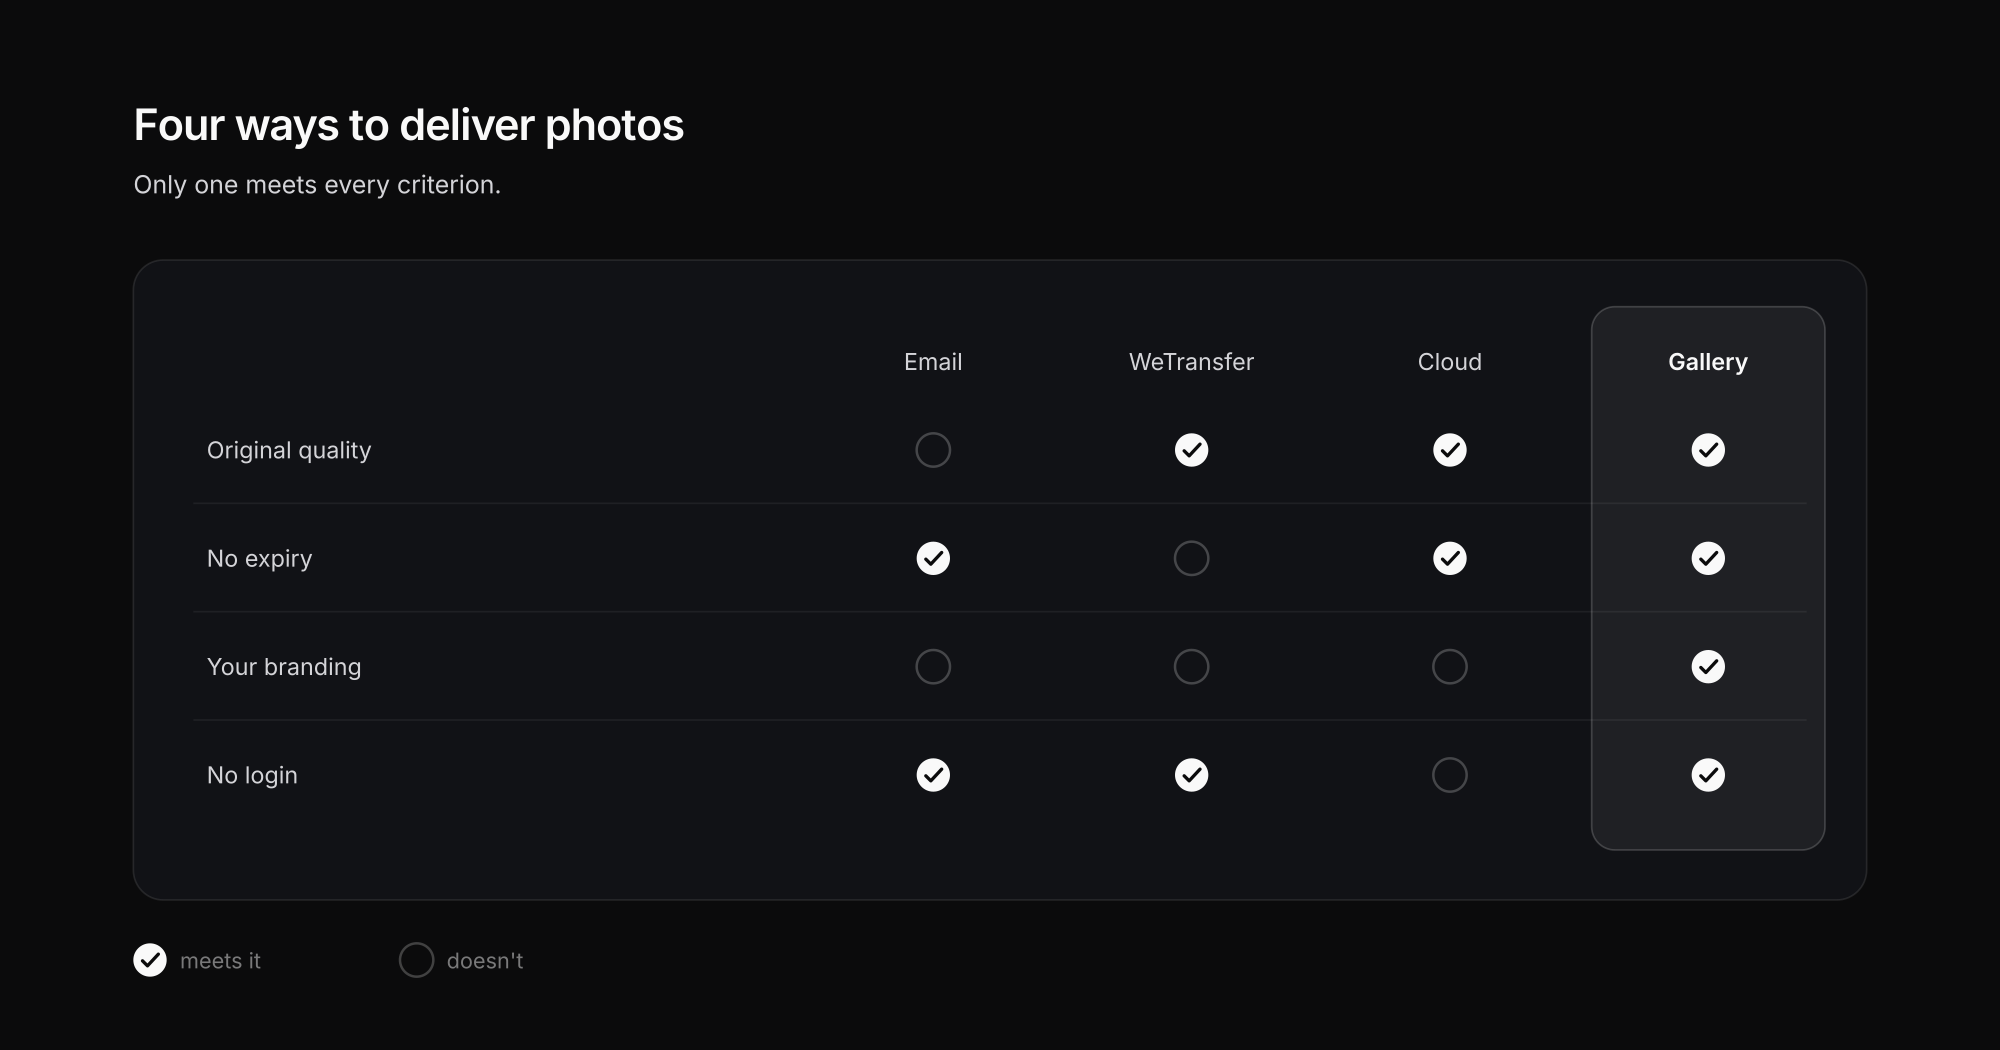Click the 'Four ways to deliver photos' heading

[x=409, y=126]
